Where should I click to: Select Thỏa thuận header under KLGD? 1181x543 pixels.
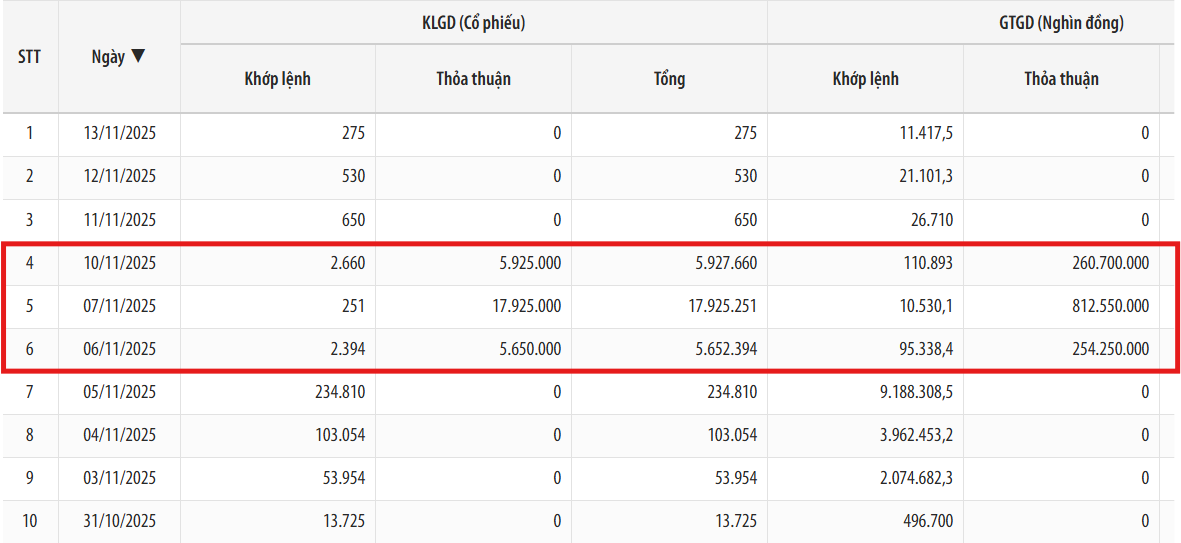point(473,79)
